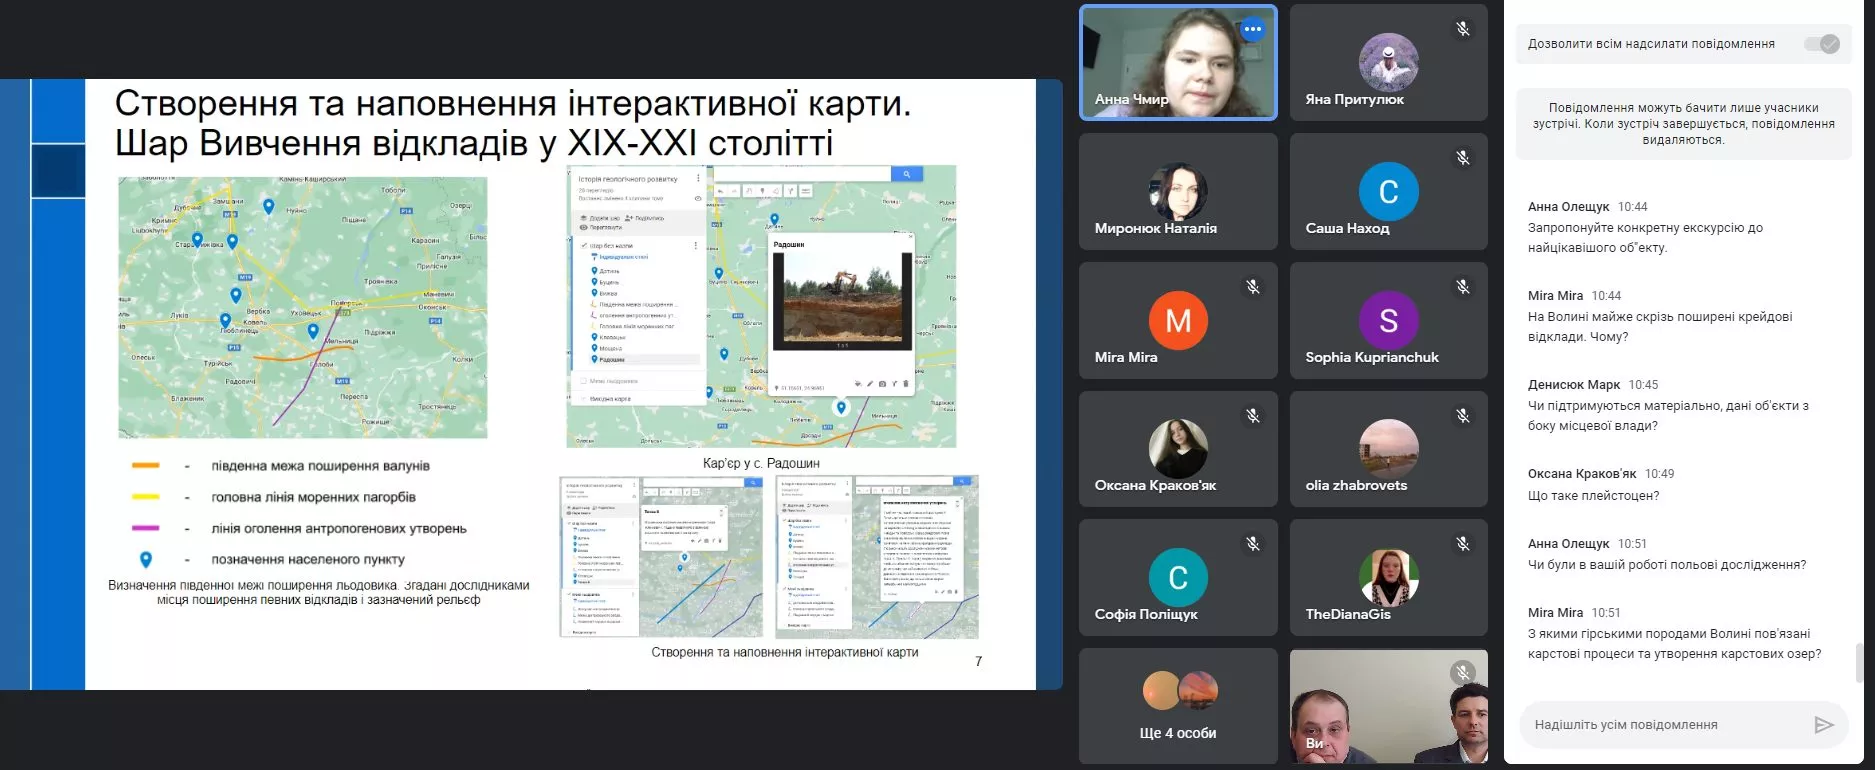The width and height of the screenshot is (1875, 770).
Task: Click muted mic icon on TheDianaGis tile
Action: coord(1463,544)
